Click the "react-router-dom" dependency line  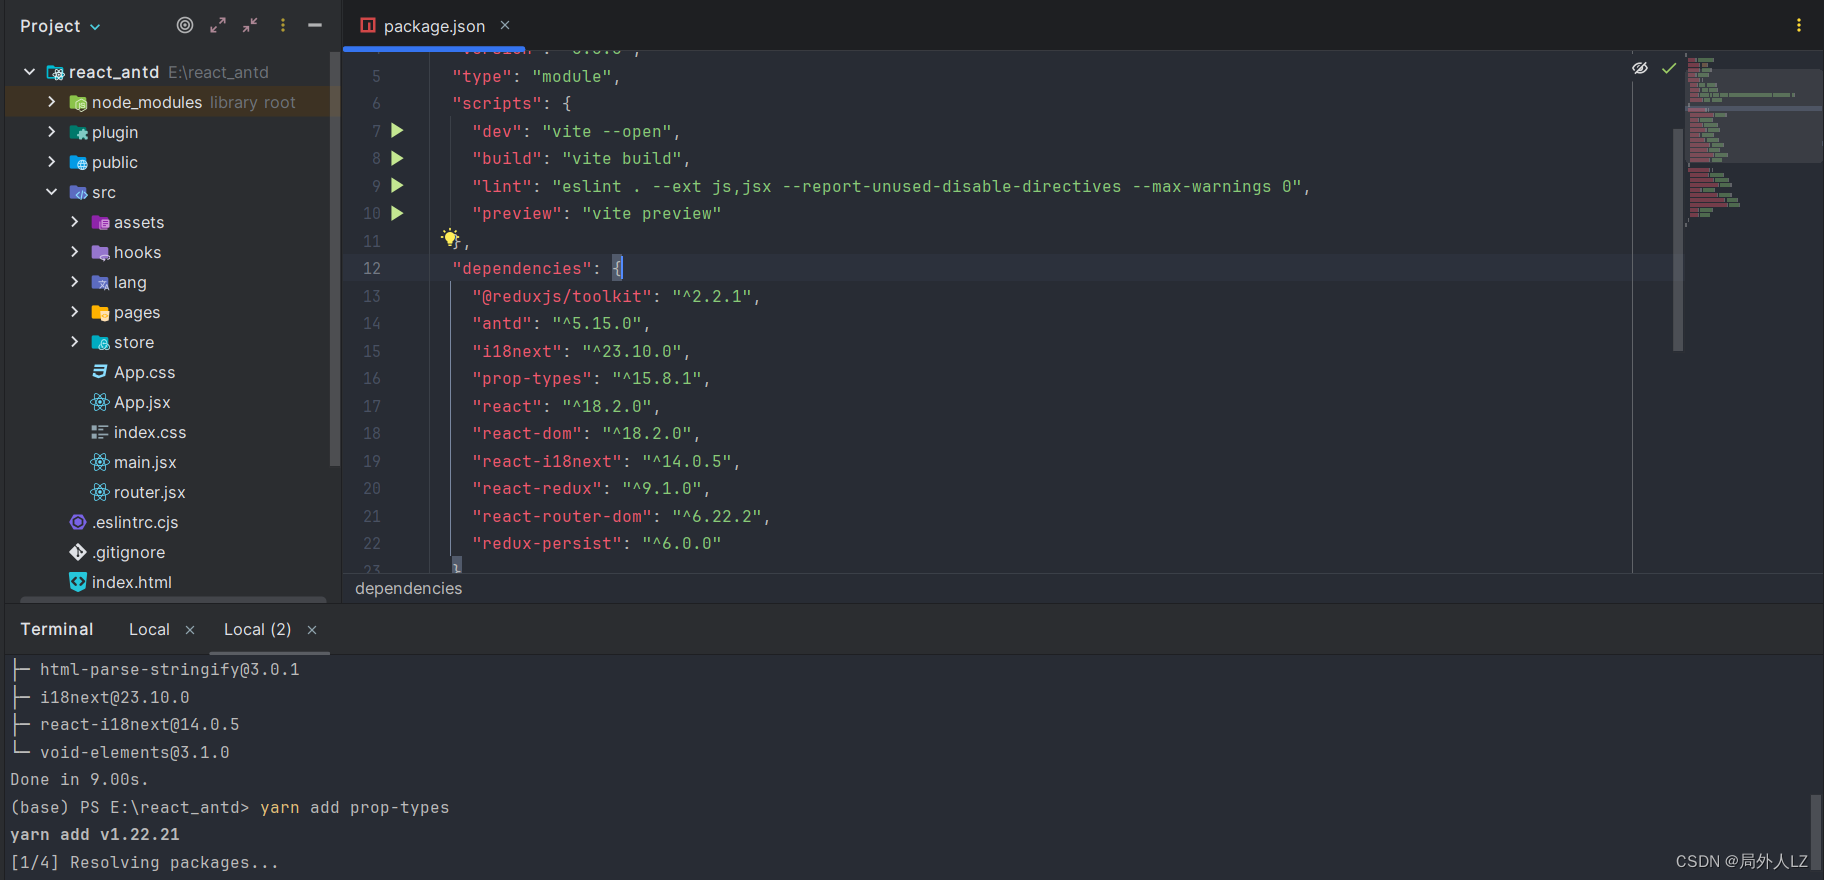pos(620,516)
